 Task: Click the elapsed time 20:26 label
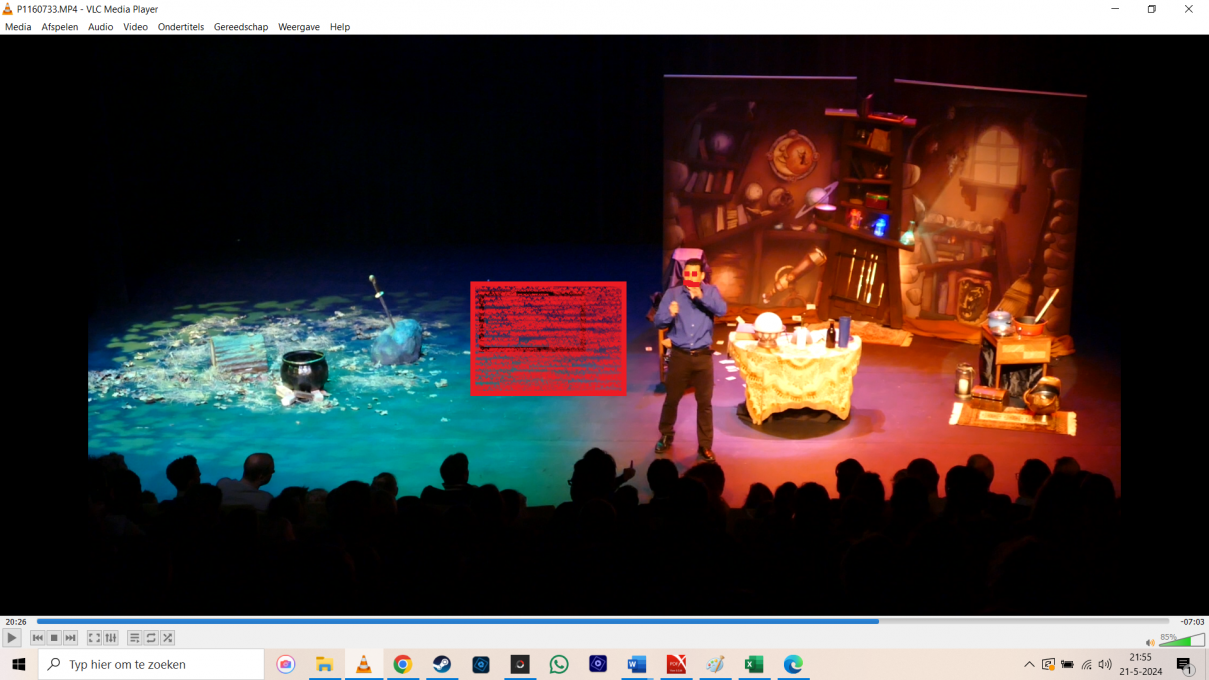click(16, 622)
